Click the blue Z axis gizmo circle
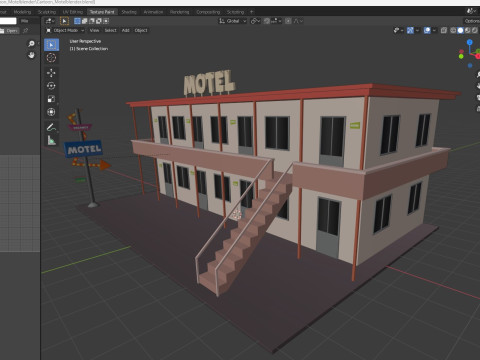The image size is (480, 360). (x=470, y=42)
